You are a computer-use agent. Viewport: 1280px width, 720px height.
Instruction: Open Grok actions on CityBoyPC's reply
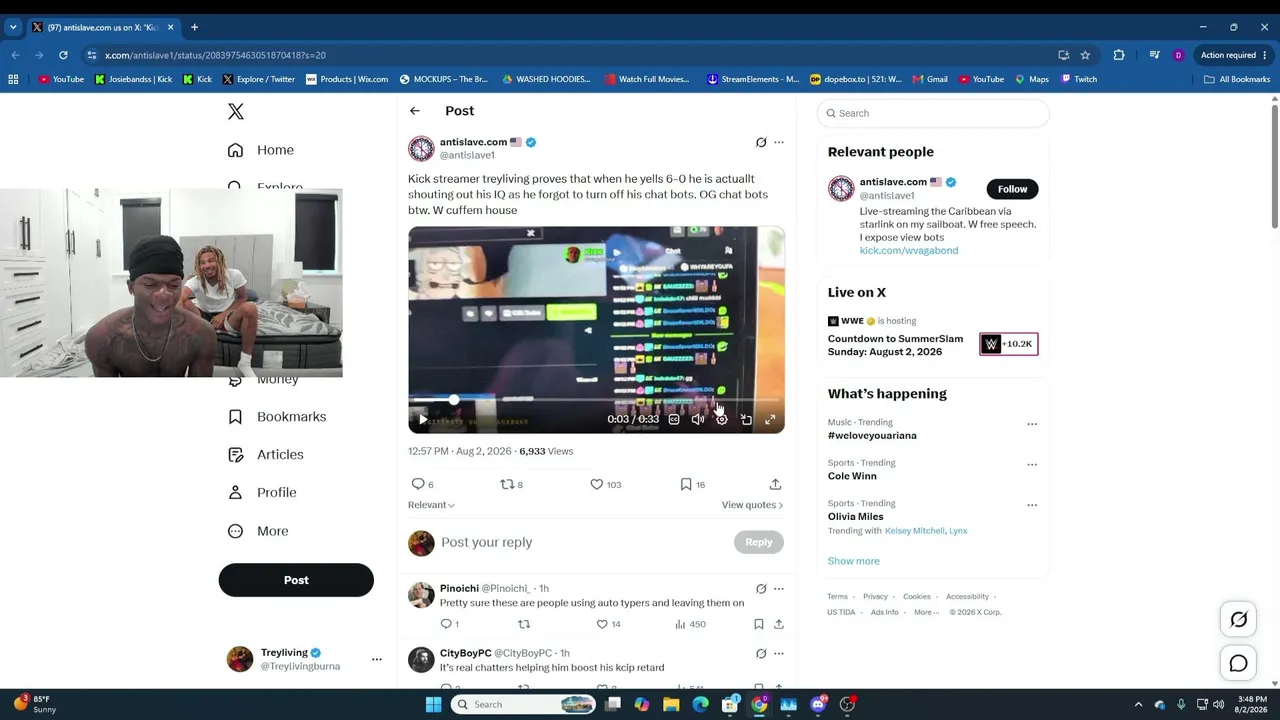pos(761,653)
